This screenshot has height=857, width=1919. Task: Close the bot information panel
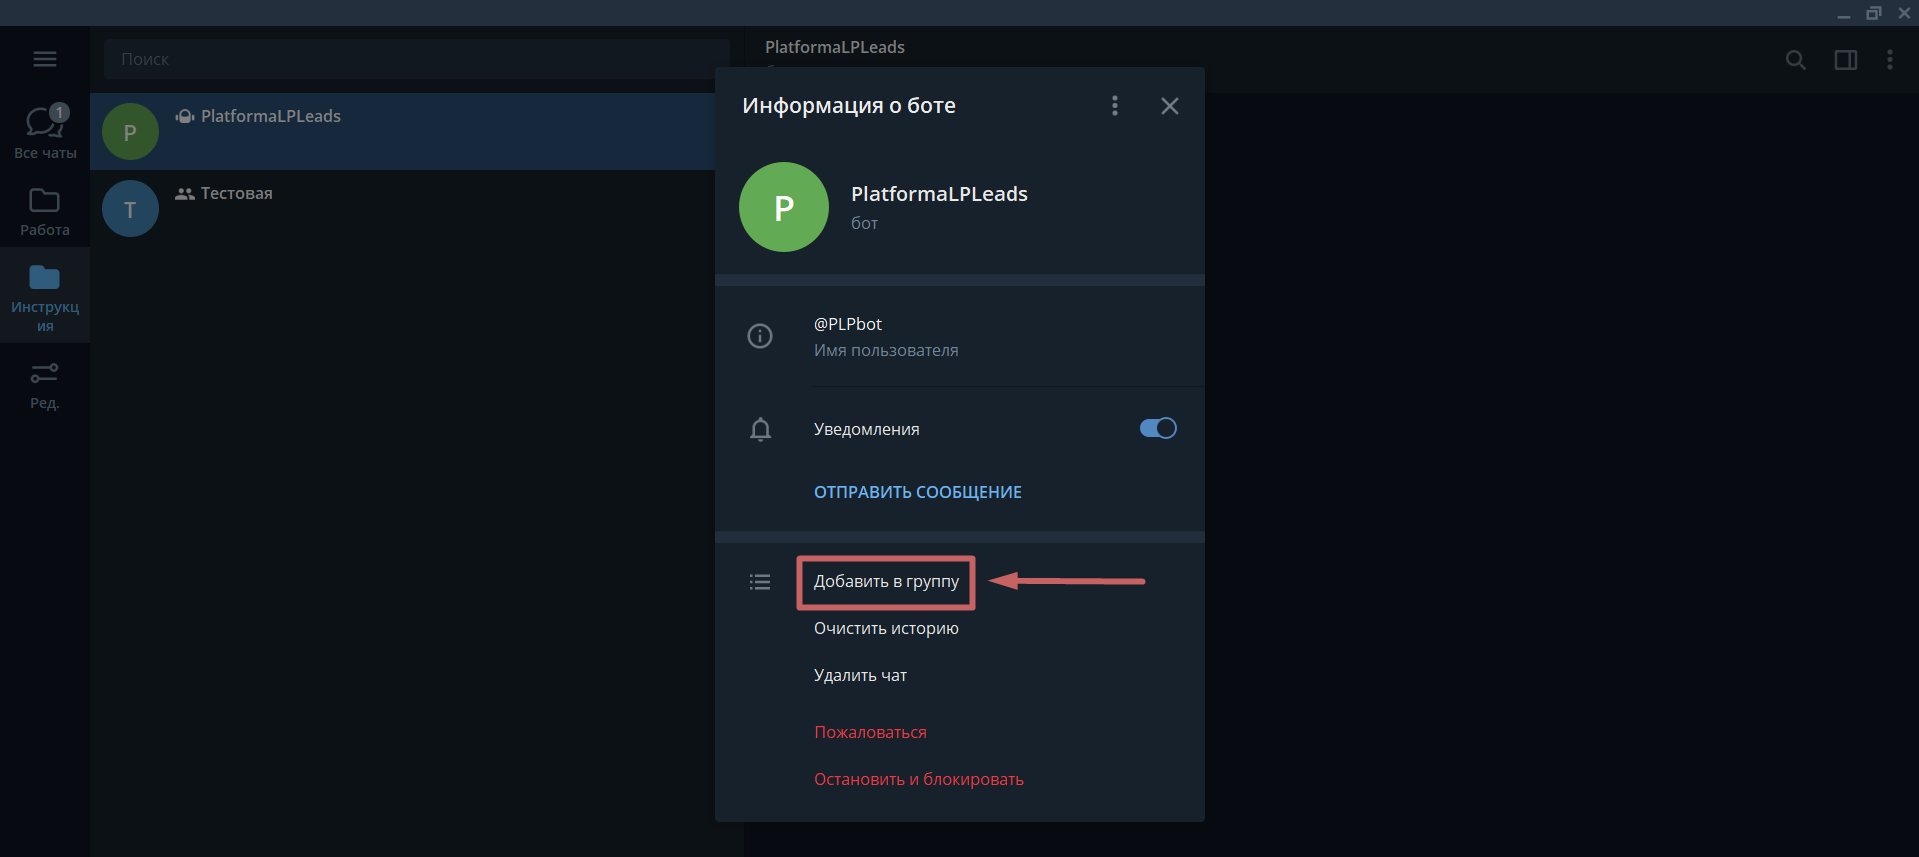click(1169, 106)
